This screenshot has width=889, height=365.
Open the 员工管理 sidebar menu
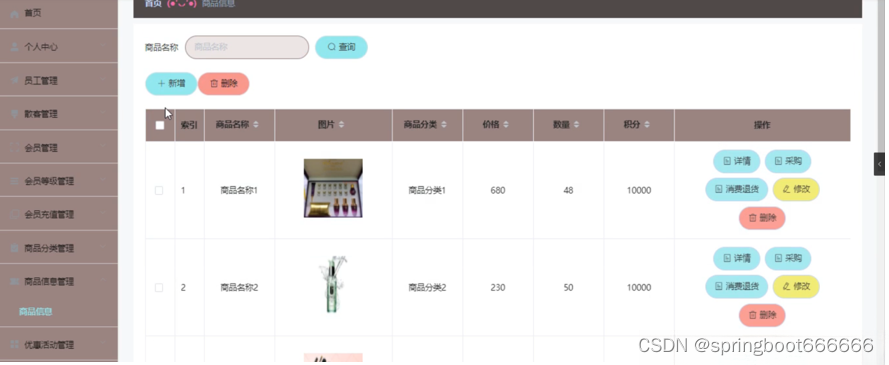tap(59, 80)
